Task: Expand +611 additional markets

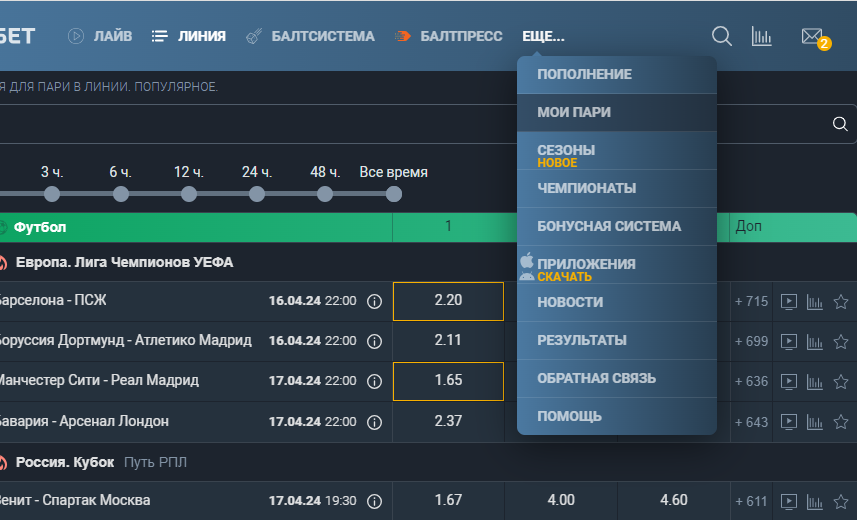Action: 751,501
